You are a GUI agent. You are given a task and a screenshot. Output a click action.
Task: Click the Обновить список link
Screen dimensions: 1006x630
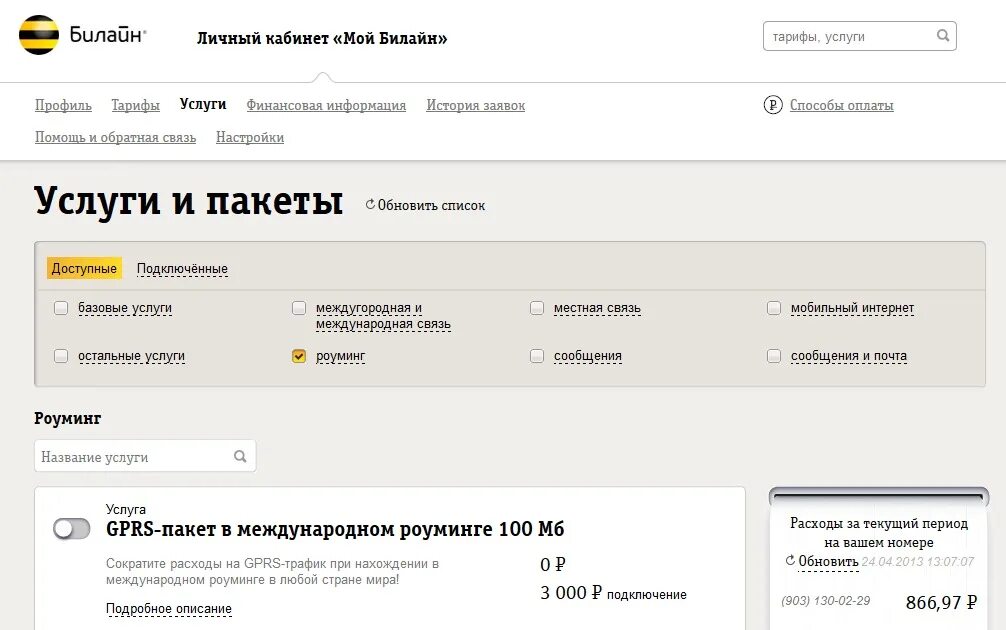pyautogui.click(x=431, y=205)
